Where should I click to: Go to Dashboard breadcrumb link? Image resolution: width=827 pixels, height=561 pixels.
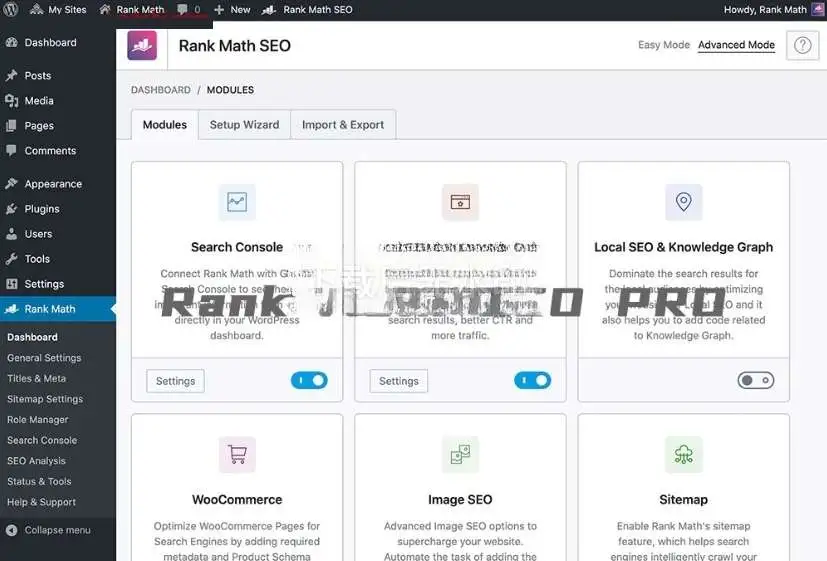pyautogui.click(x=160, y=90)
